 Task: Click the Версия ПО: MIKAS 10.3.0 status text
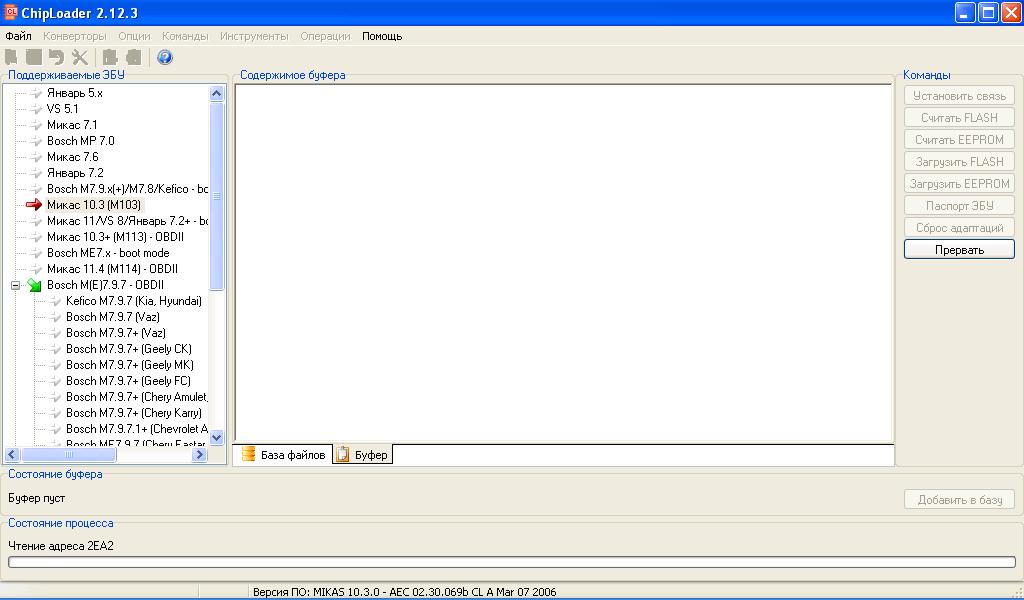click(404, 592)
